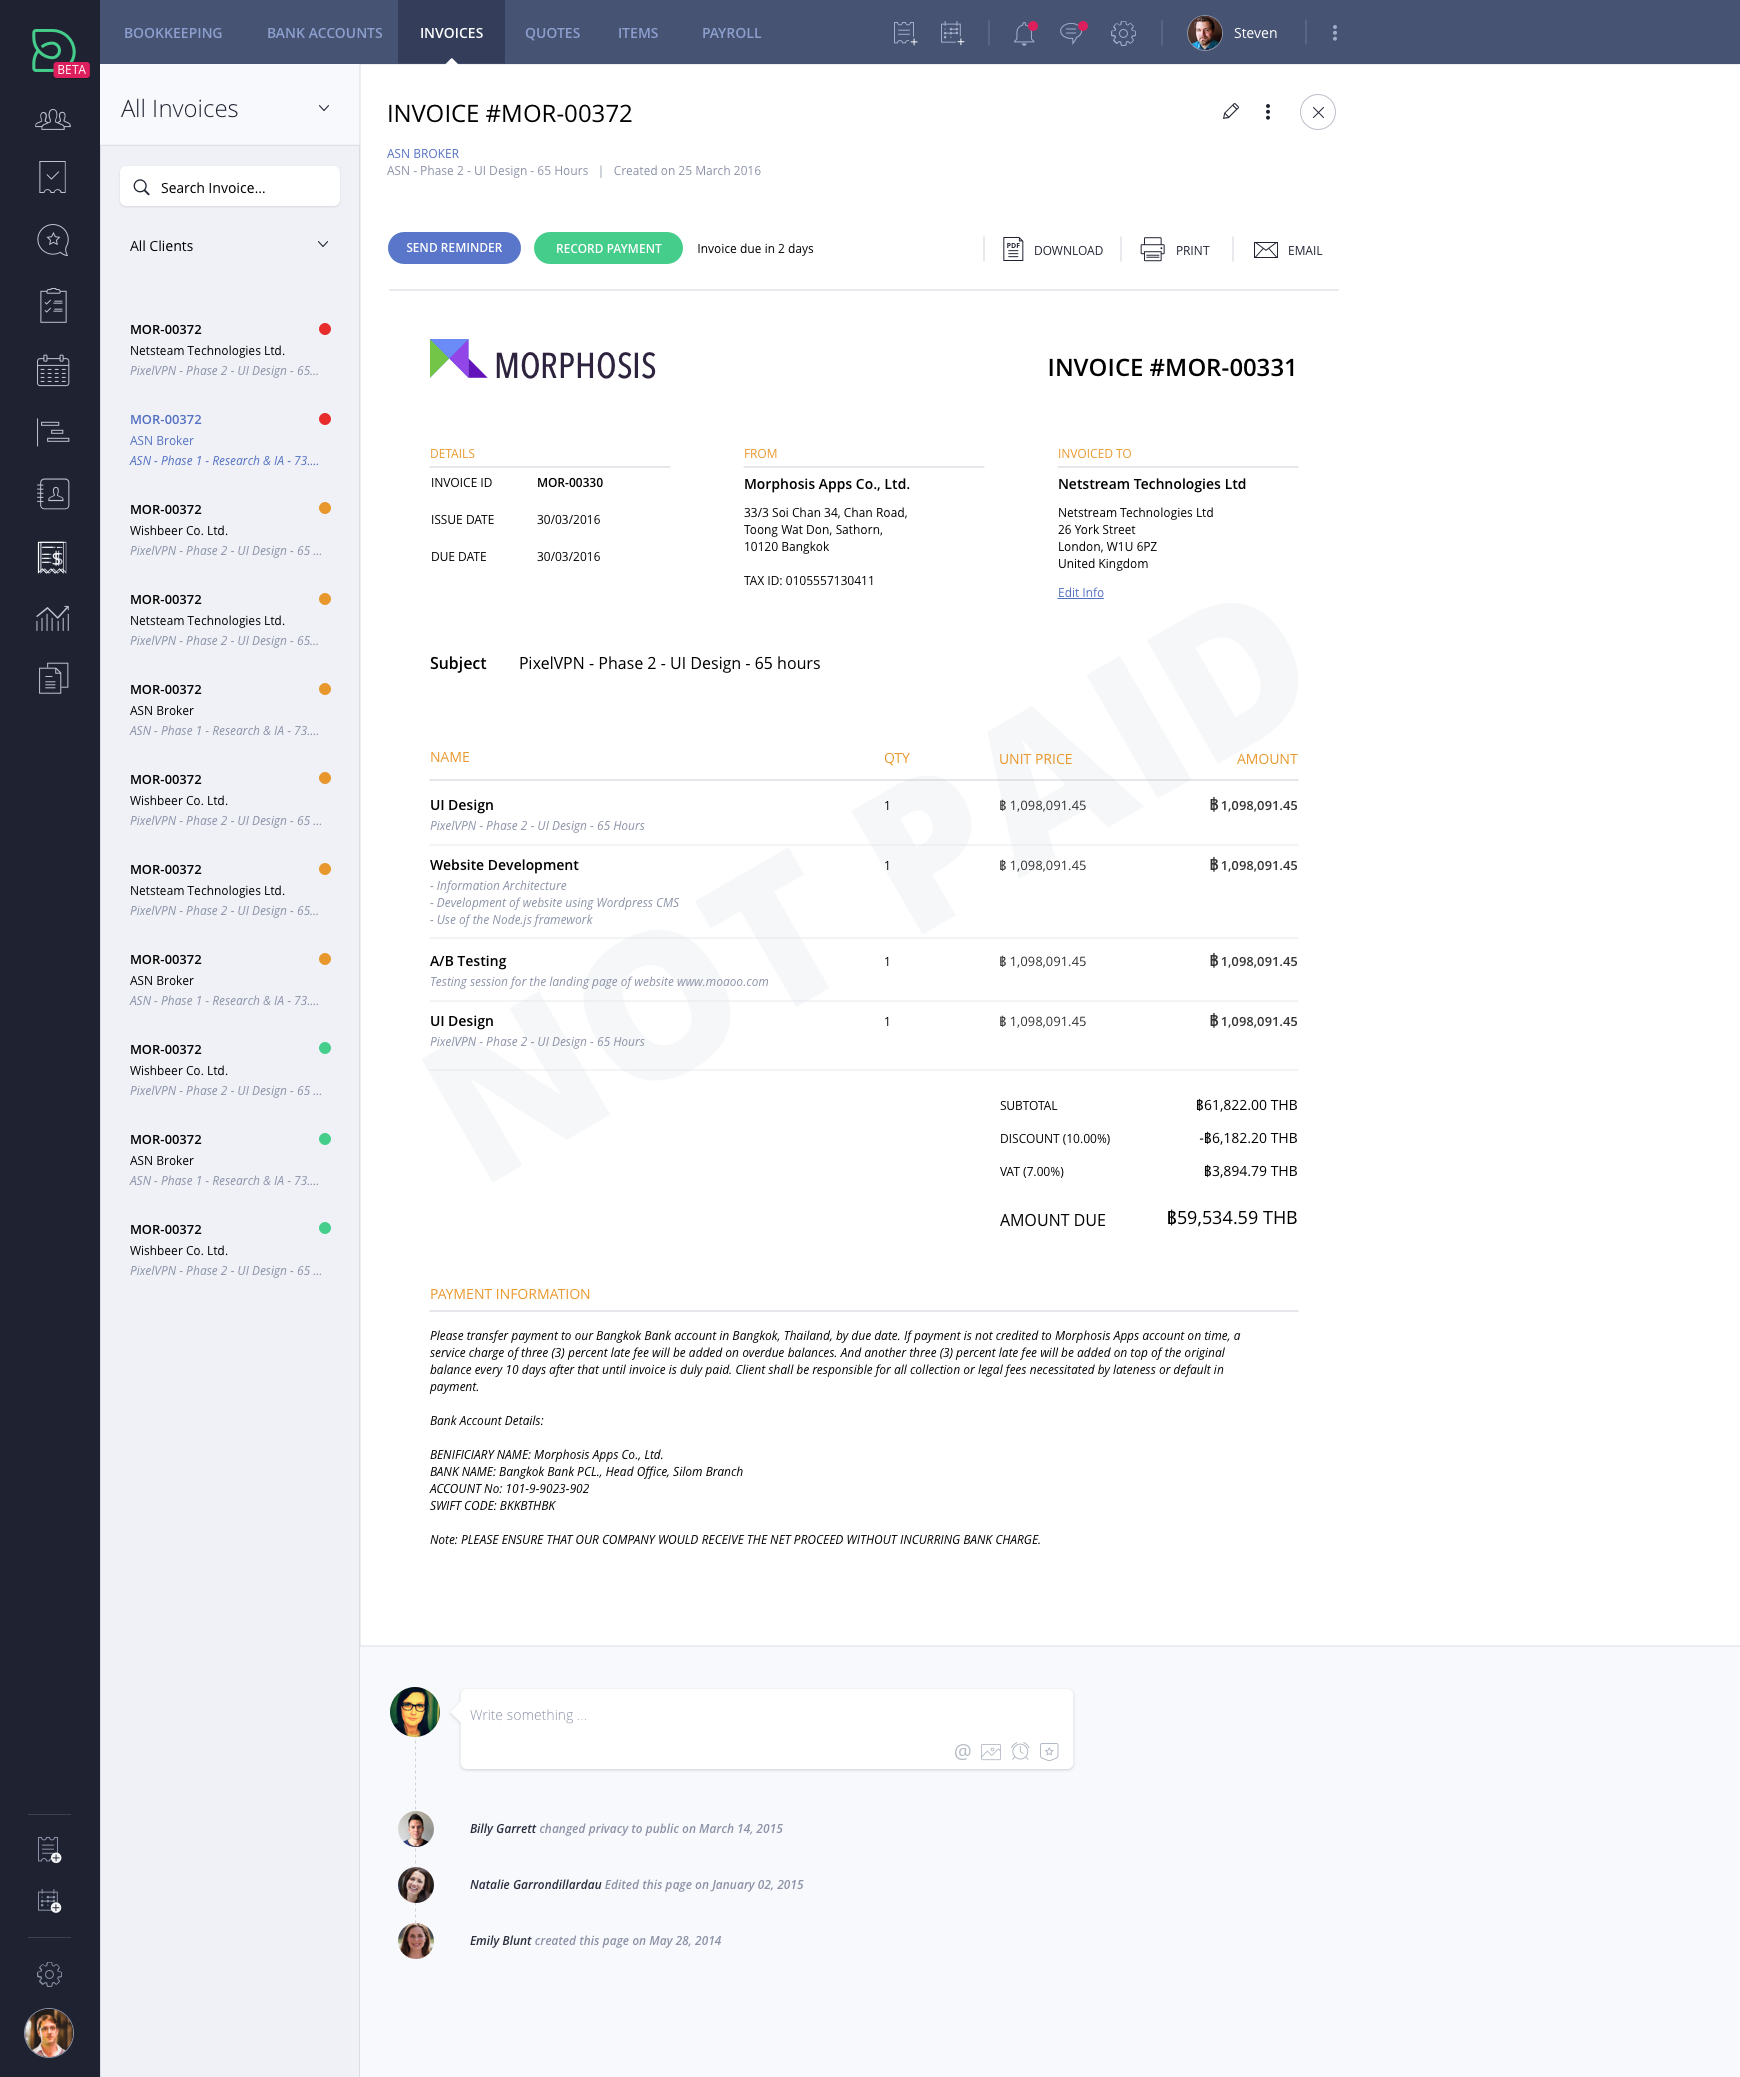The height and width of the screenshot is (2077, 1740).
Task: Click Emily Blunt's avatar in activity feed
Action: [x=416, y=1941]
